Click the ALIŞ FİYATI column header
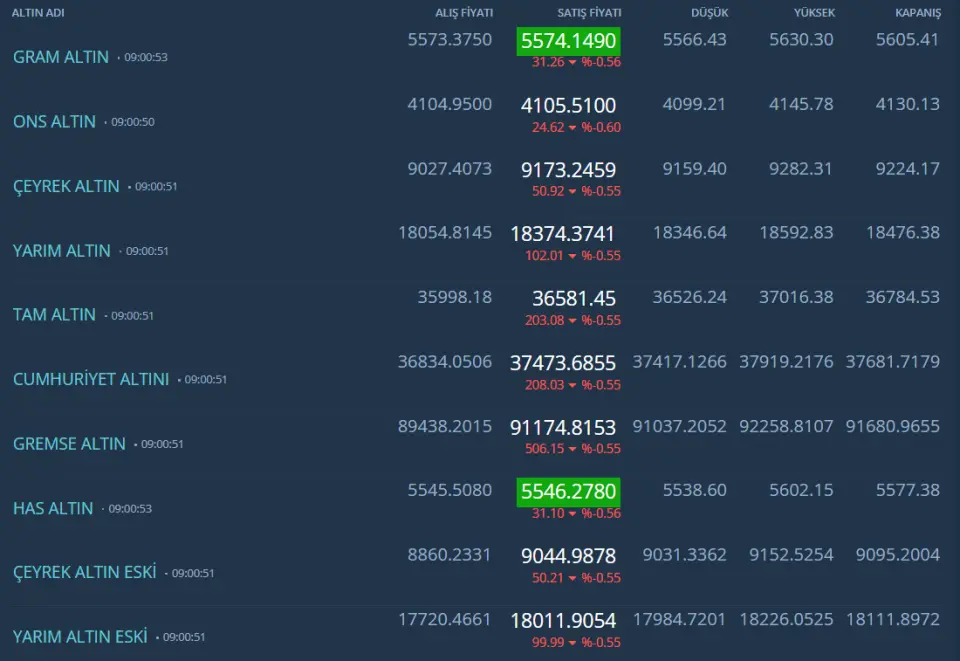 point(464,13)
